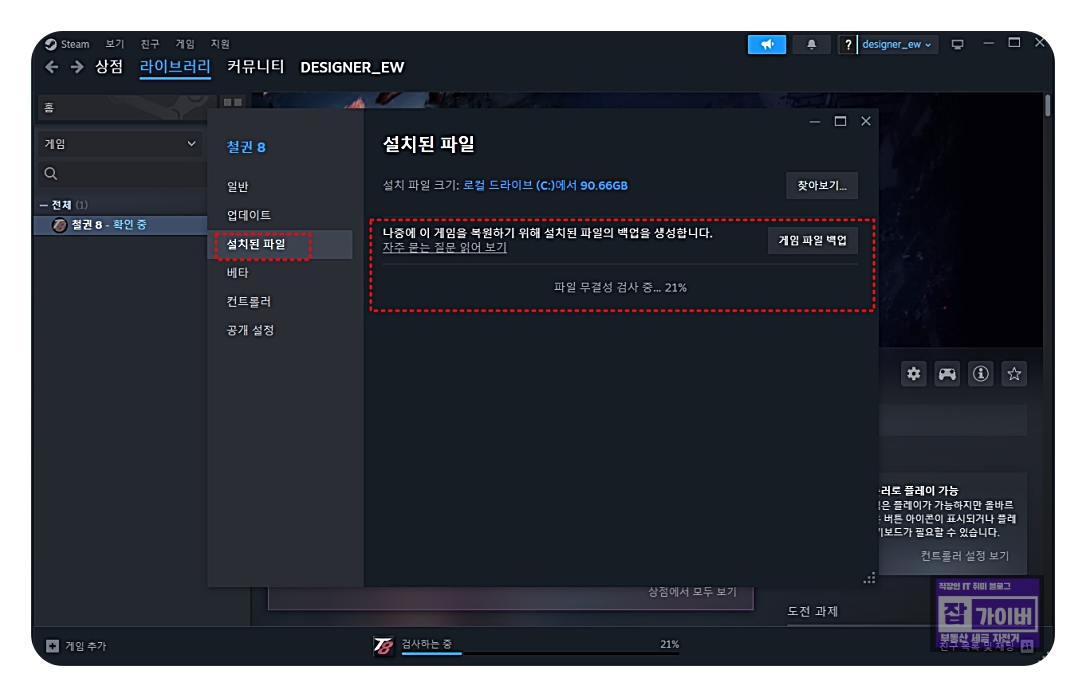Collapse the 전체 category
The image size is (1086, 697).
click(x=44, y=205)
